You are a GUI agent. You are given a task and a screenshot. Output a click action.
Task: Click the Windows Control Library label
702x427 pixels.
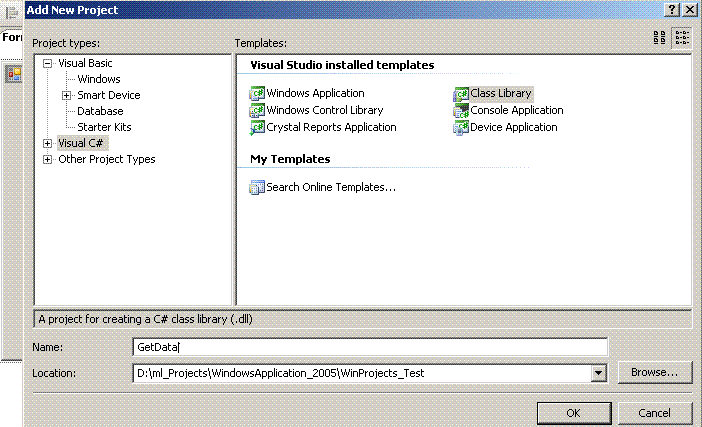point(325,110)
